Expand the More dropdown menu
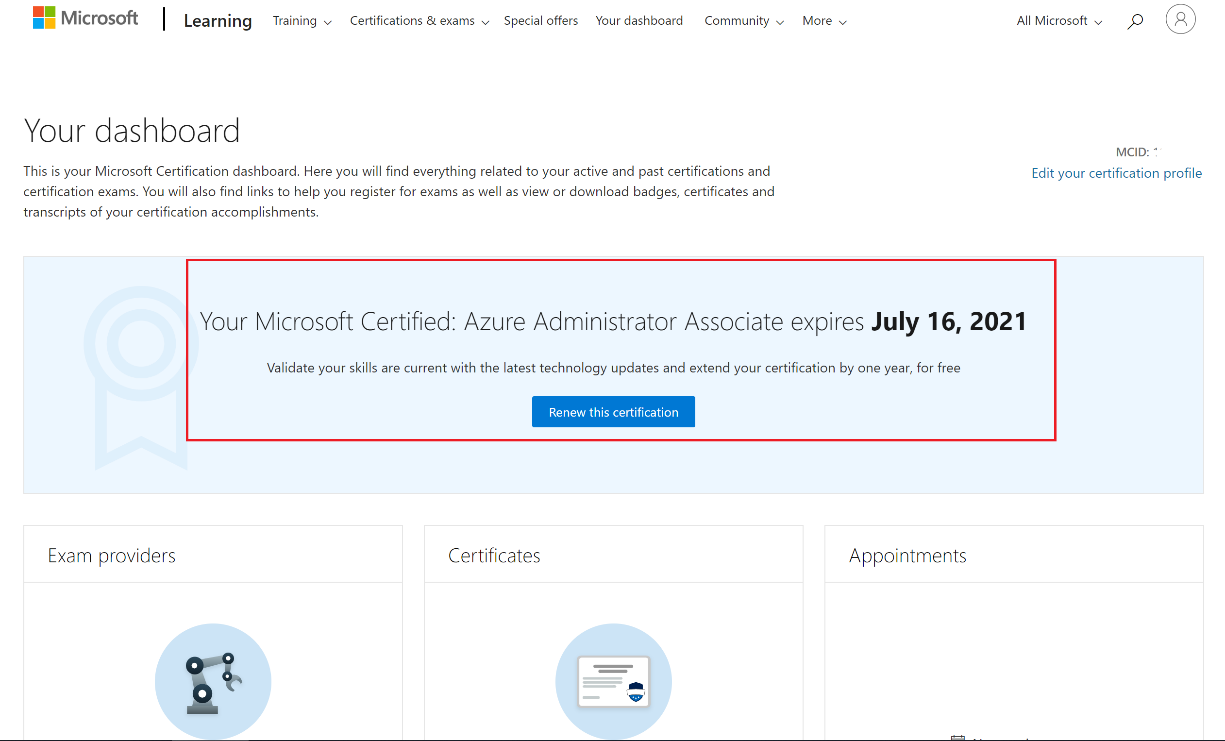Viewport: 1225px width, 741px height. point(825,21)
